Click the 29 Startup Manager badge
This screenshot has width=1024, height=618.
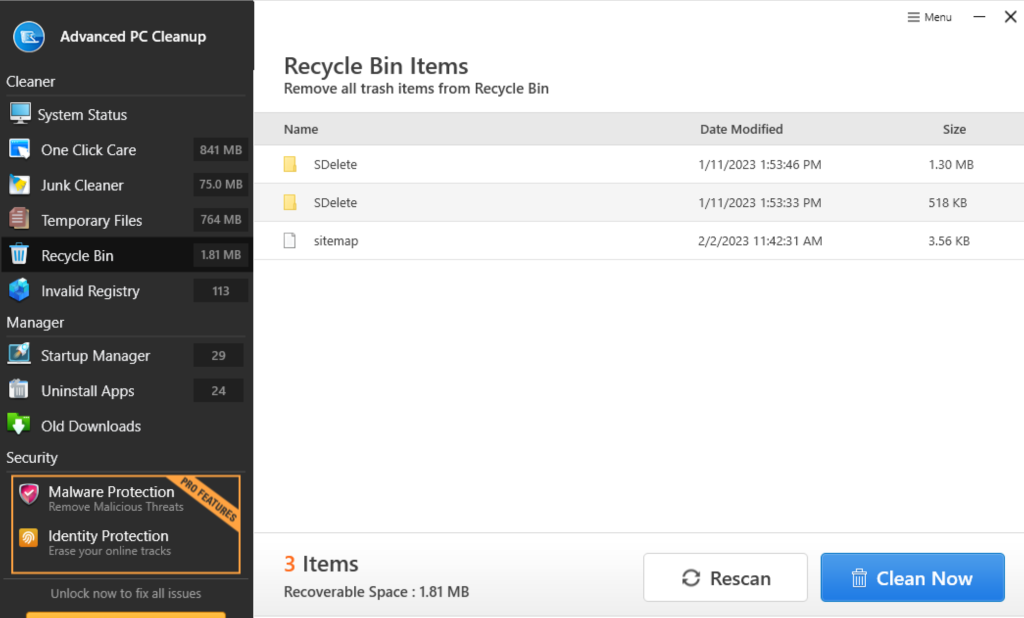(218, 355)
